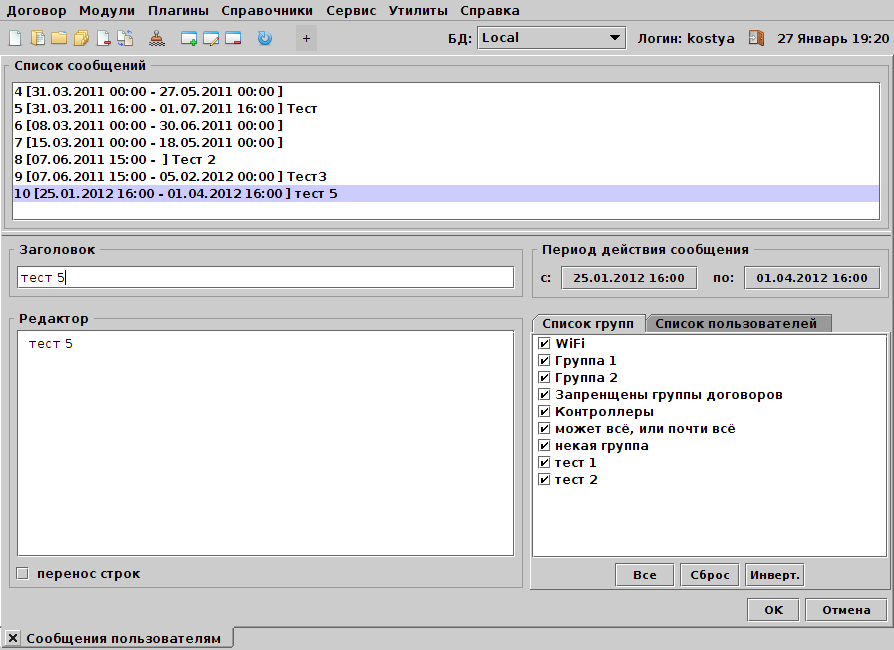The image size is (894, 650).
Task: Click the stamp tool icon
Action: coord(156,38)
